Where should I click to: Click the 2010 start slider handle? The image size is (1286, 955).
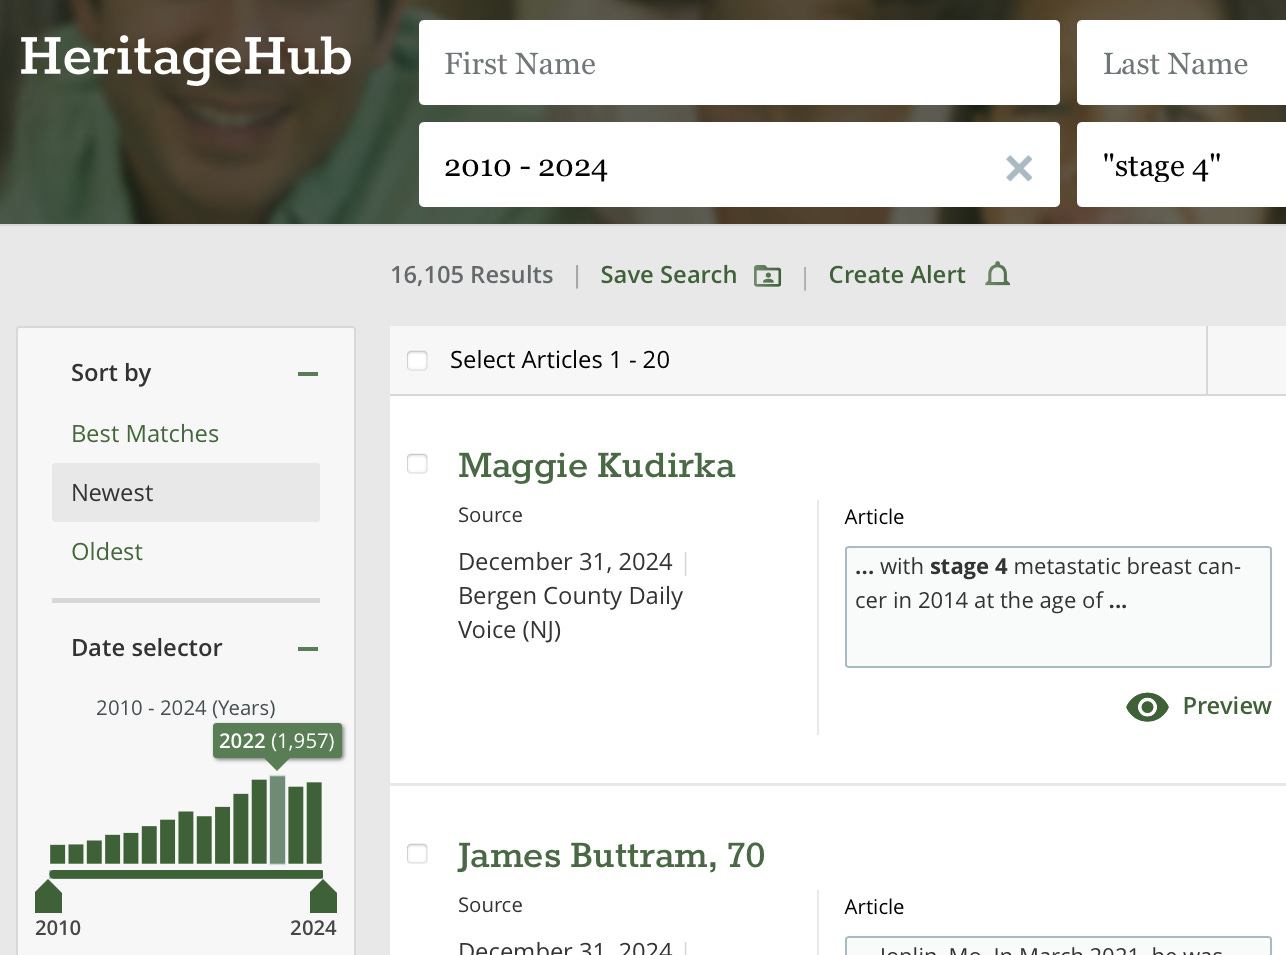pyautogui.click(x=48, y=896)
